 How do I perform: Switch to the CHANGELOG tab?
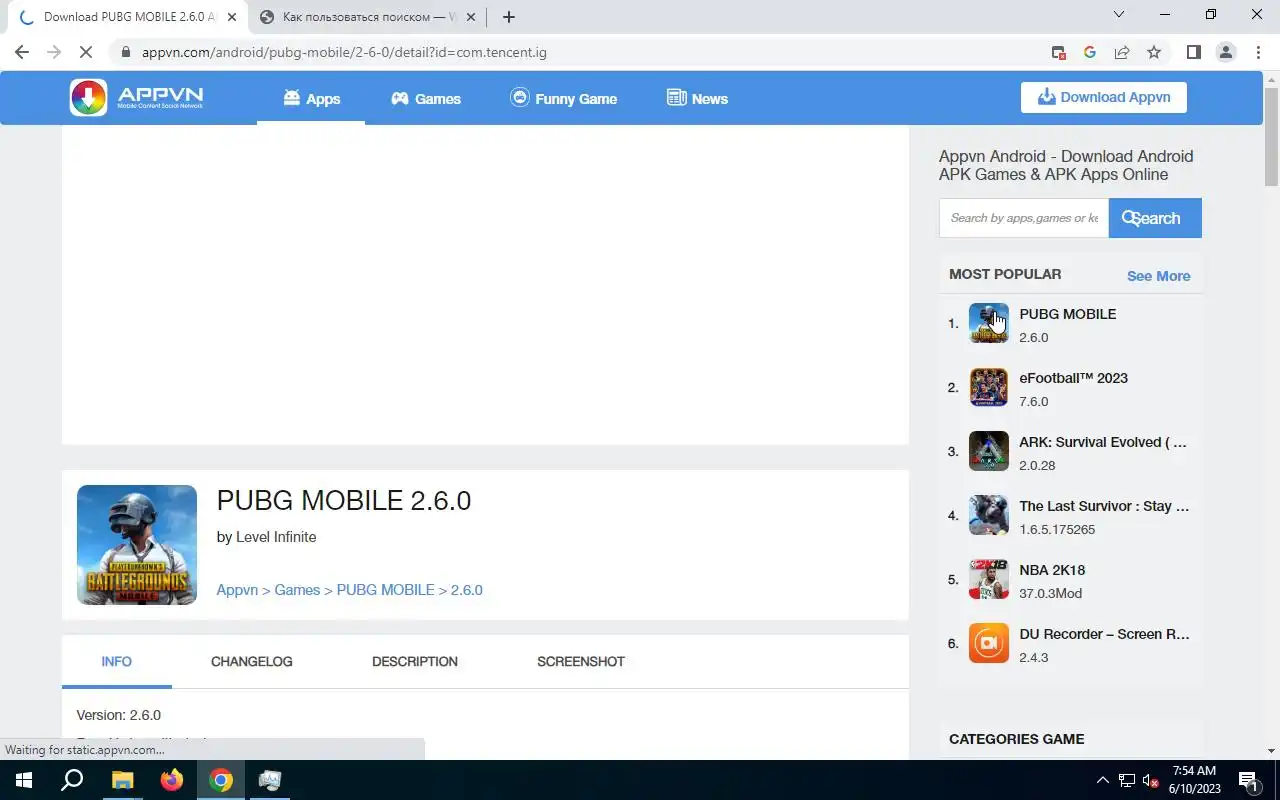pyautogui.click(x=252, y=662)
